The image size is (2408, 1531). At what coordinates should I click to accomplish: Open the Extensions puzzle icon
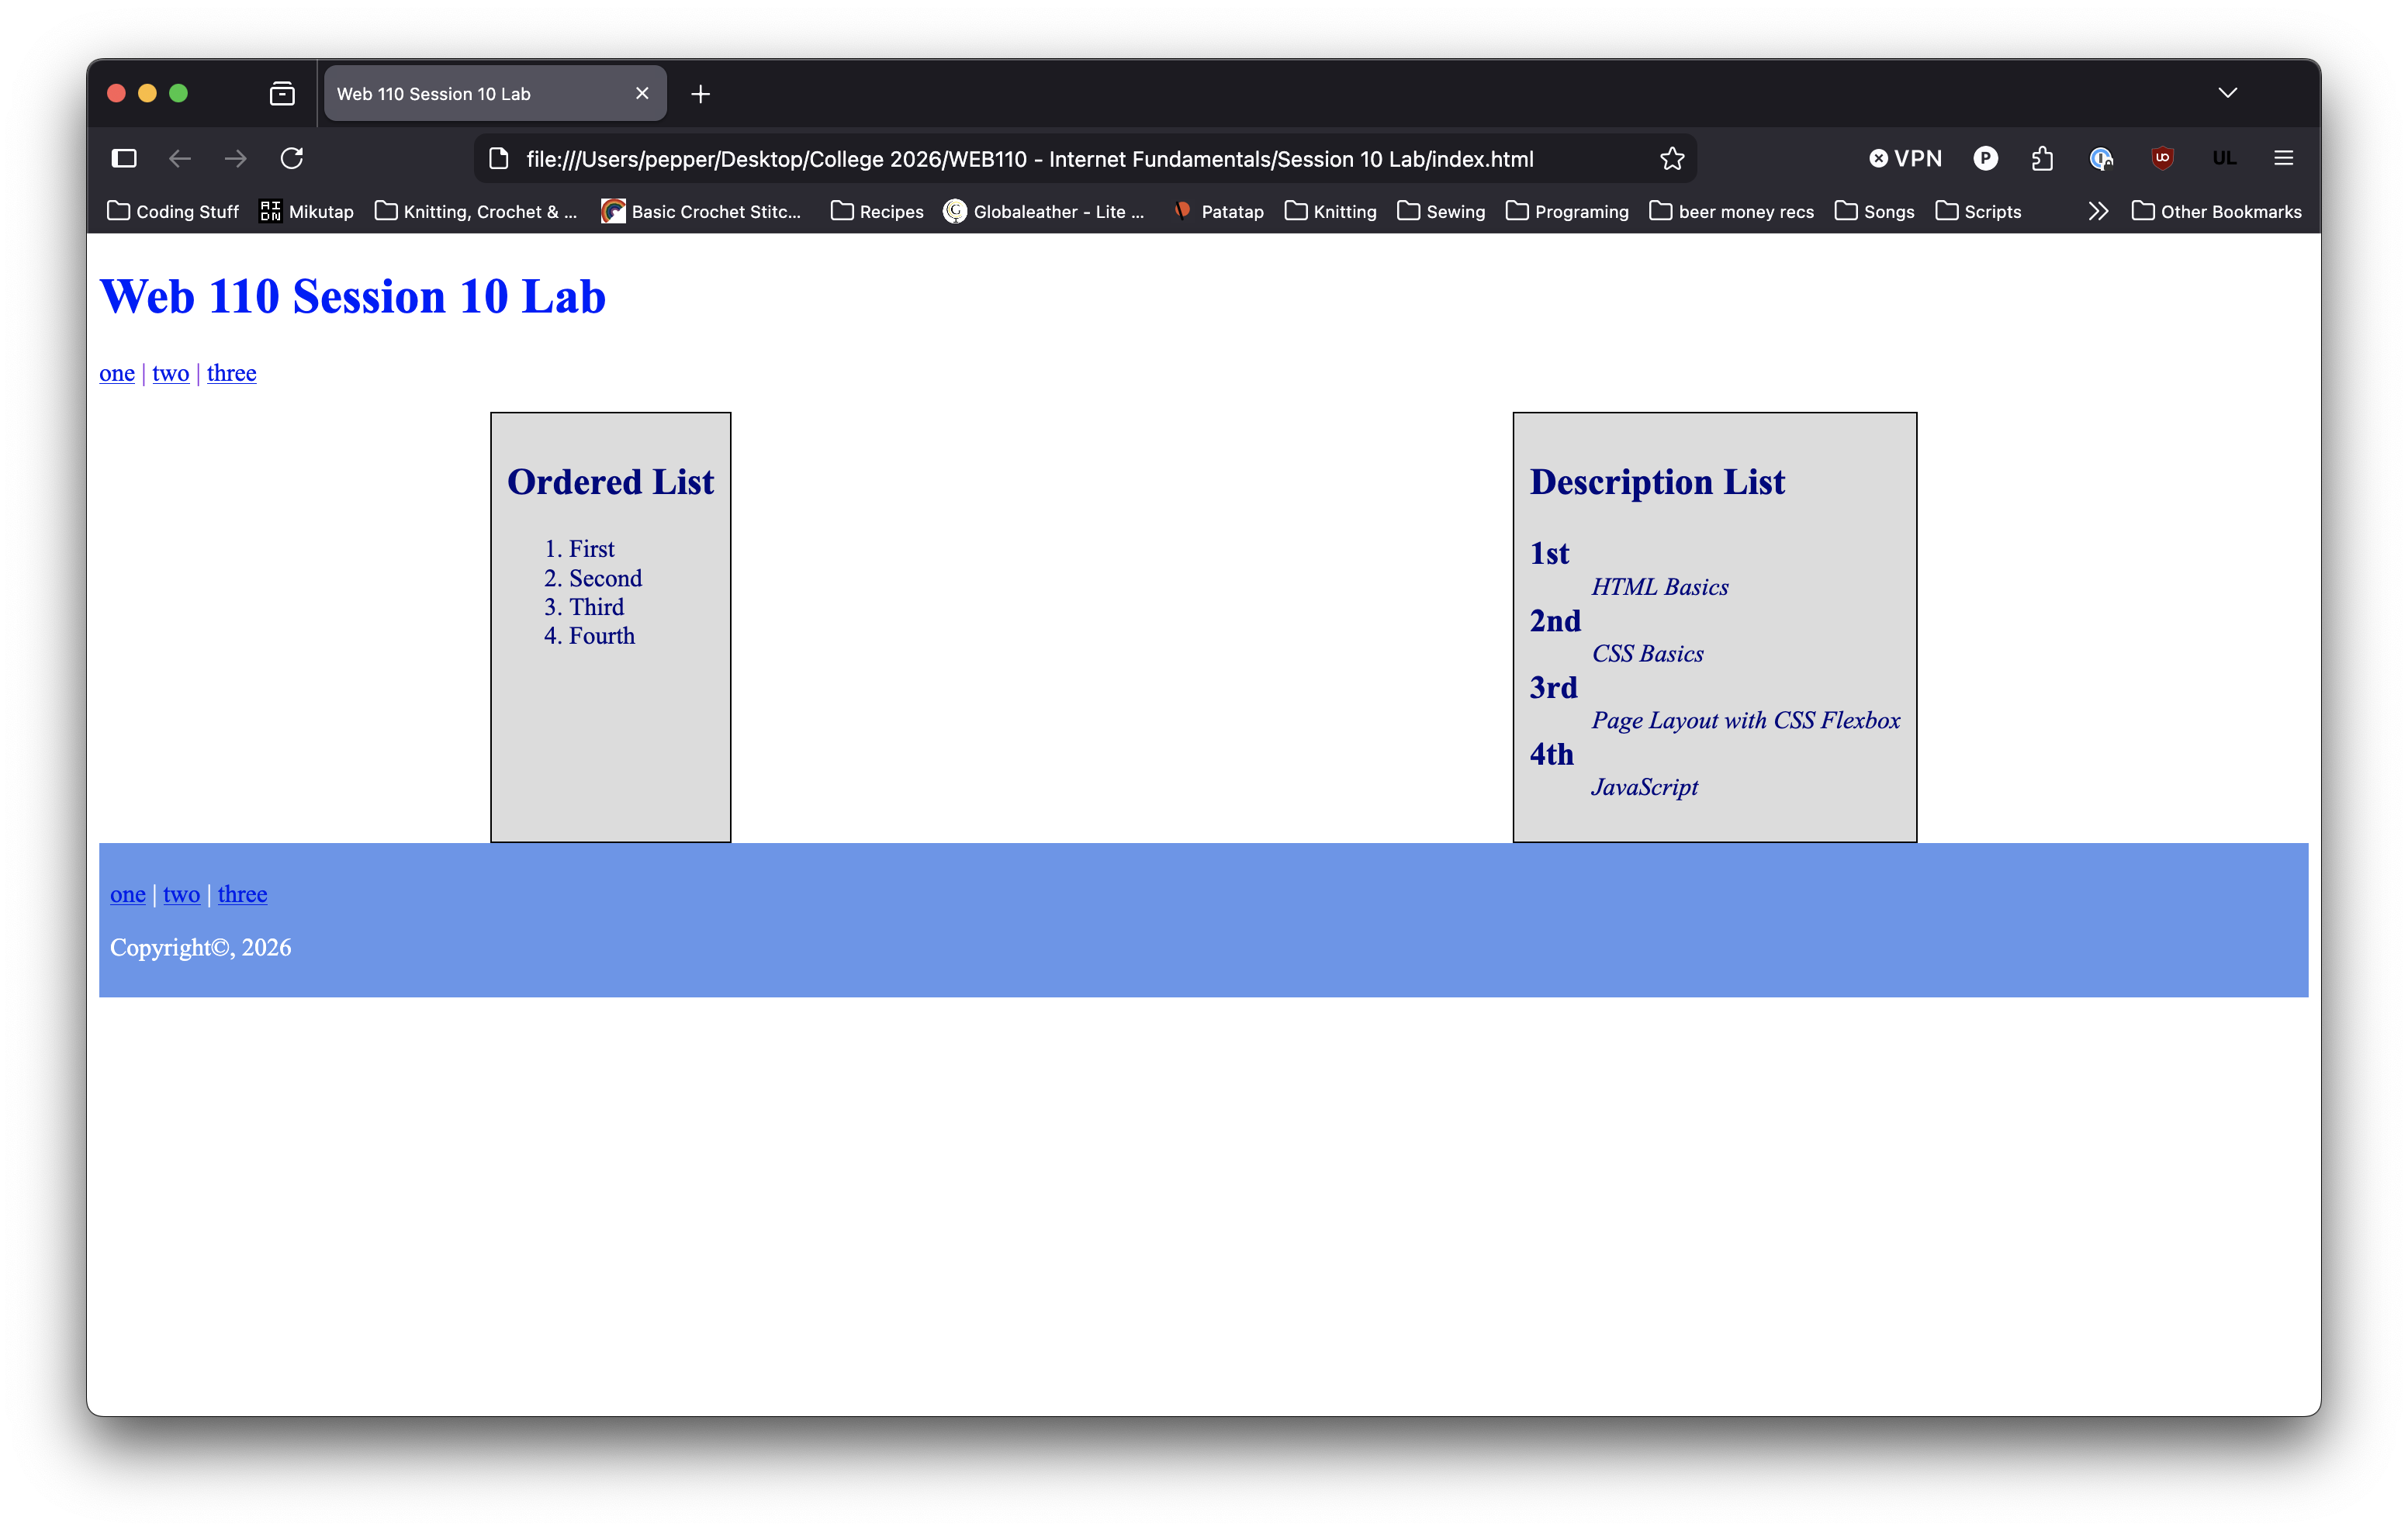pyautogui.click(x=2042, y=158)
